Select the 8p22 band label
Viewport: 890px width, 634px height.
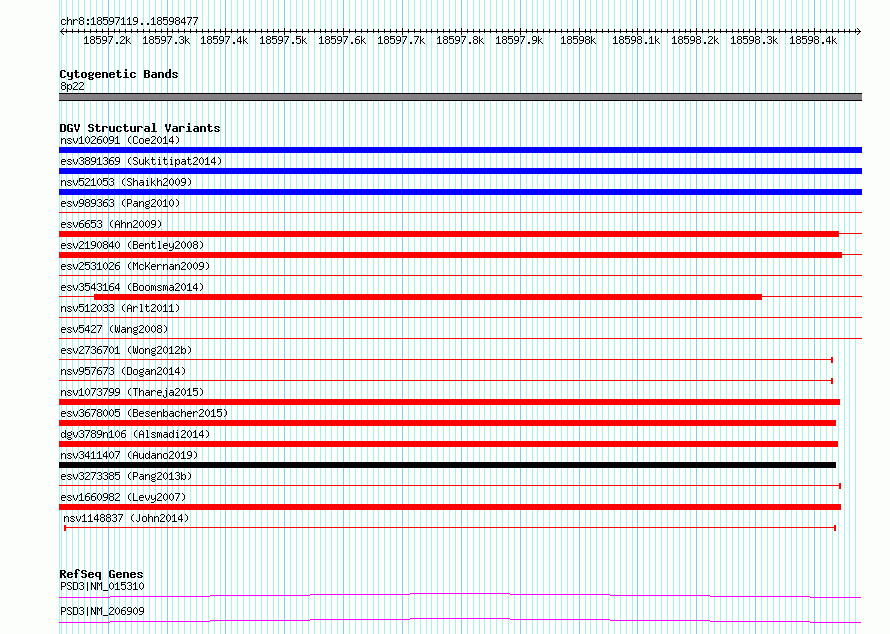pyautogui.click(x=72, y=86)
